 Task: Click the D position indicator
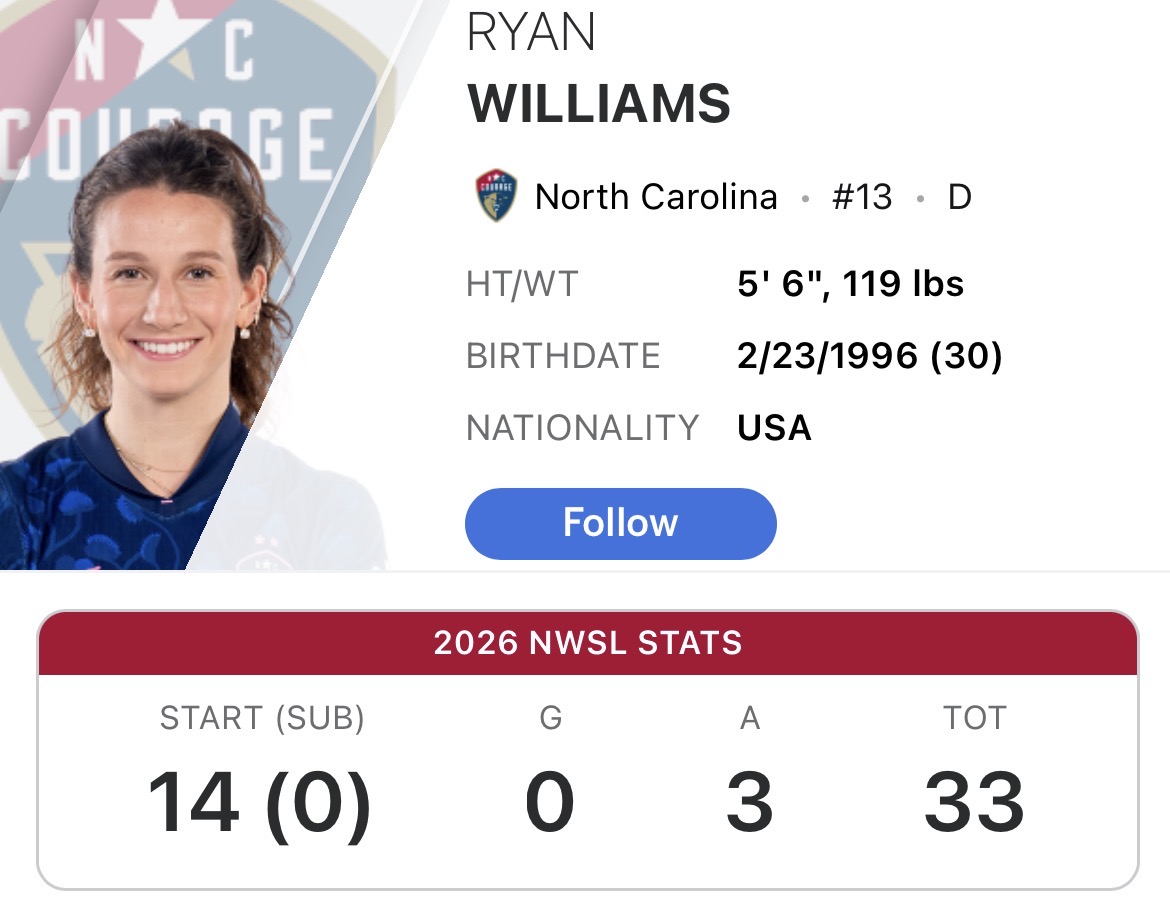click(960, 197)
